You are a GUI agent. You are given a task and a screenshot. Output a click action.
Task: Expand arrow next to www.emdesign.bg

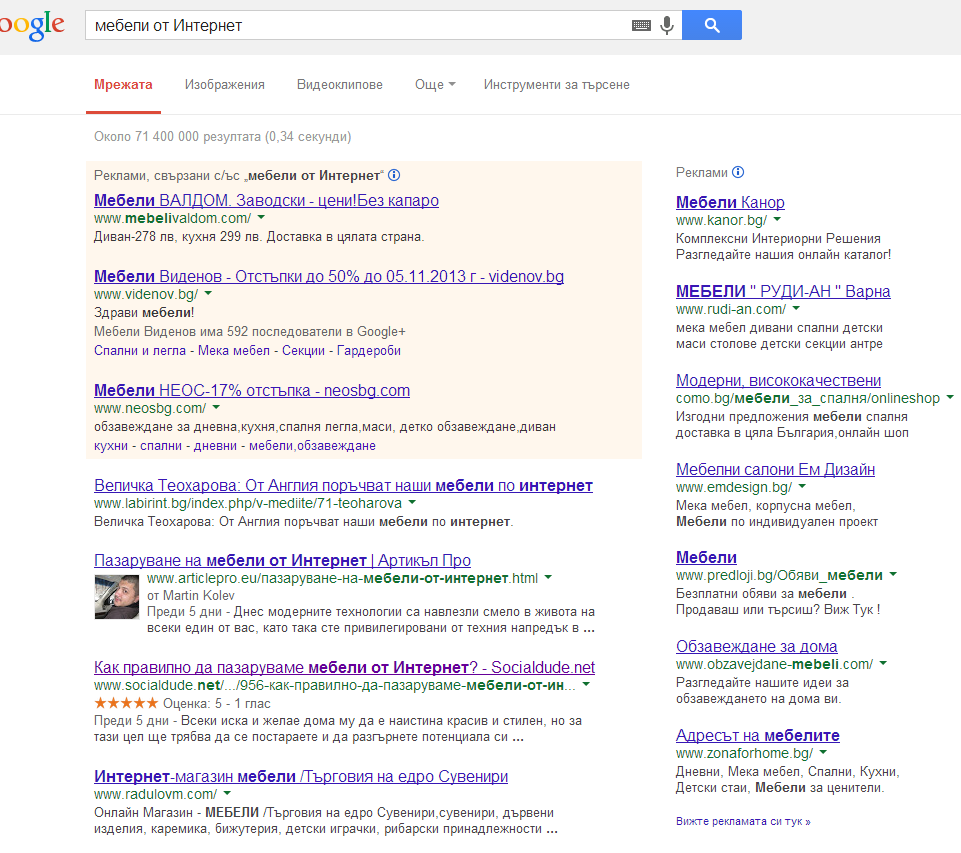click(x=802, y=487)
